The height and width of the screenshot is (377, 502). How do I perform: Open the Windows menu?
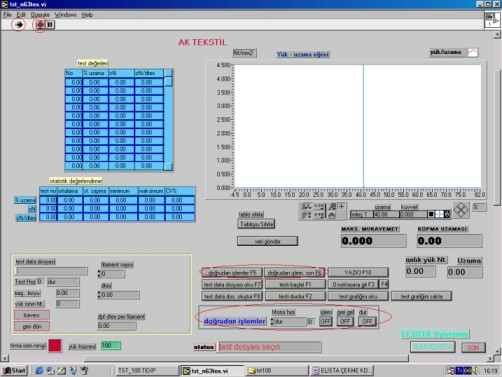point(65,15)
